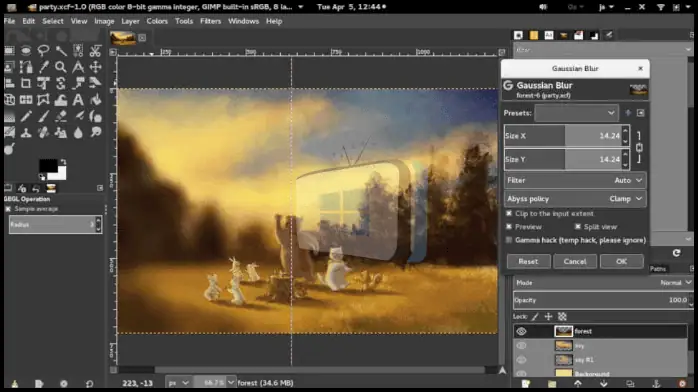Select the Paintbrush tool
This screenshot has height=392, width=698.
(x=43, y=116)
